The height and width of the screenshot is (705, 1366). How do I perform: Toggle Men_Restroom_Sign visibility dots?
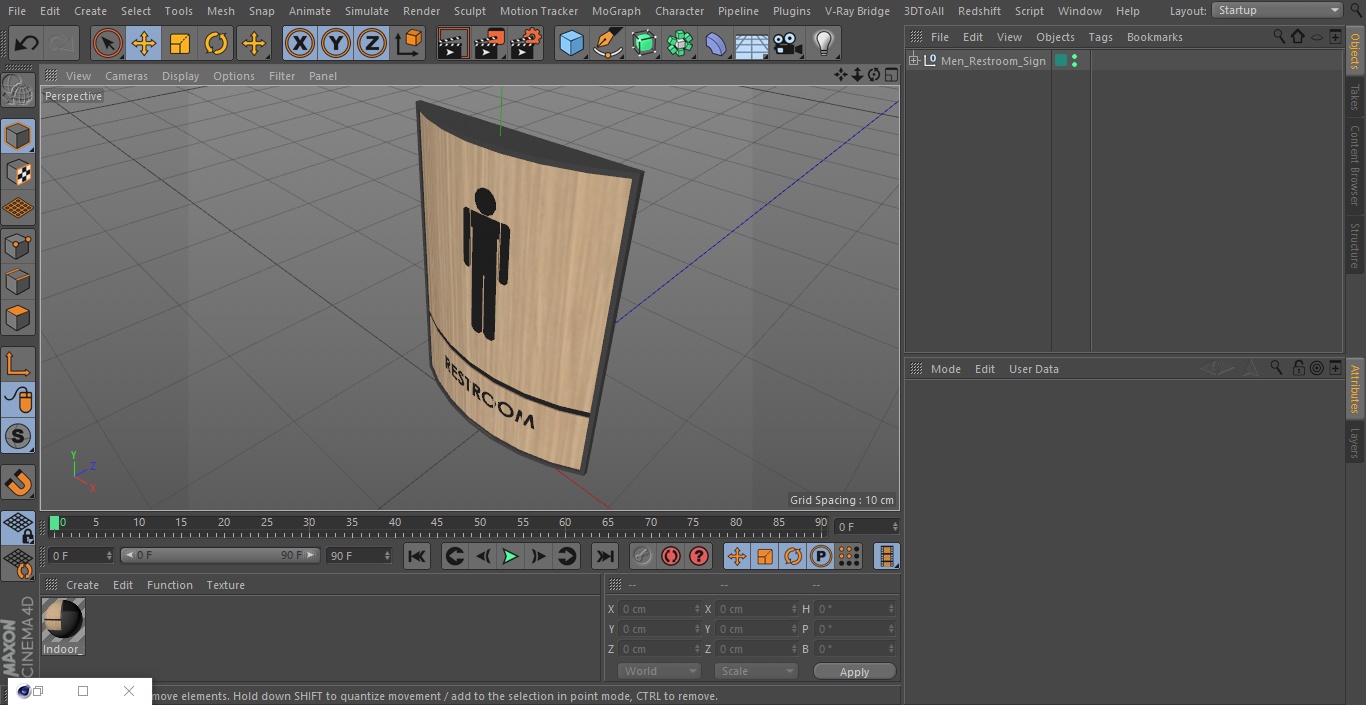pos(1074,61)
